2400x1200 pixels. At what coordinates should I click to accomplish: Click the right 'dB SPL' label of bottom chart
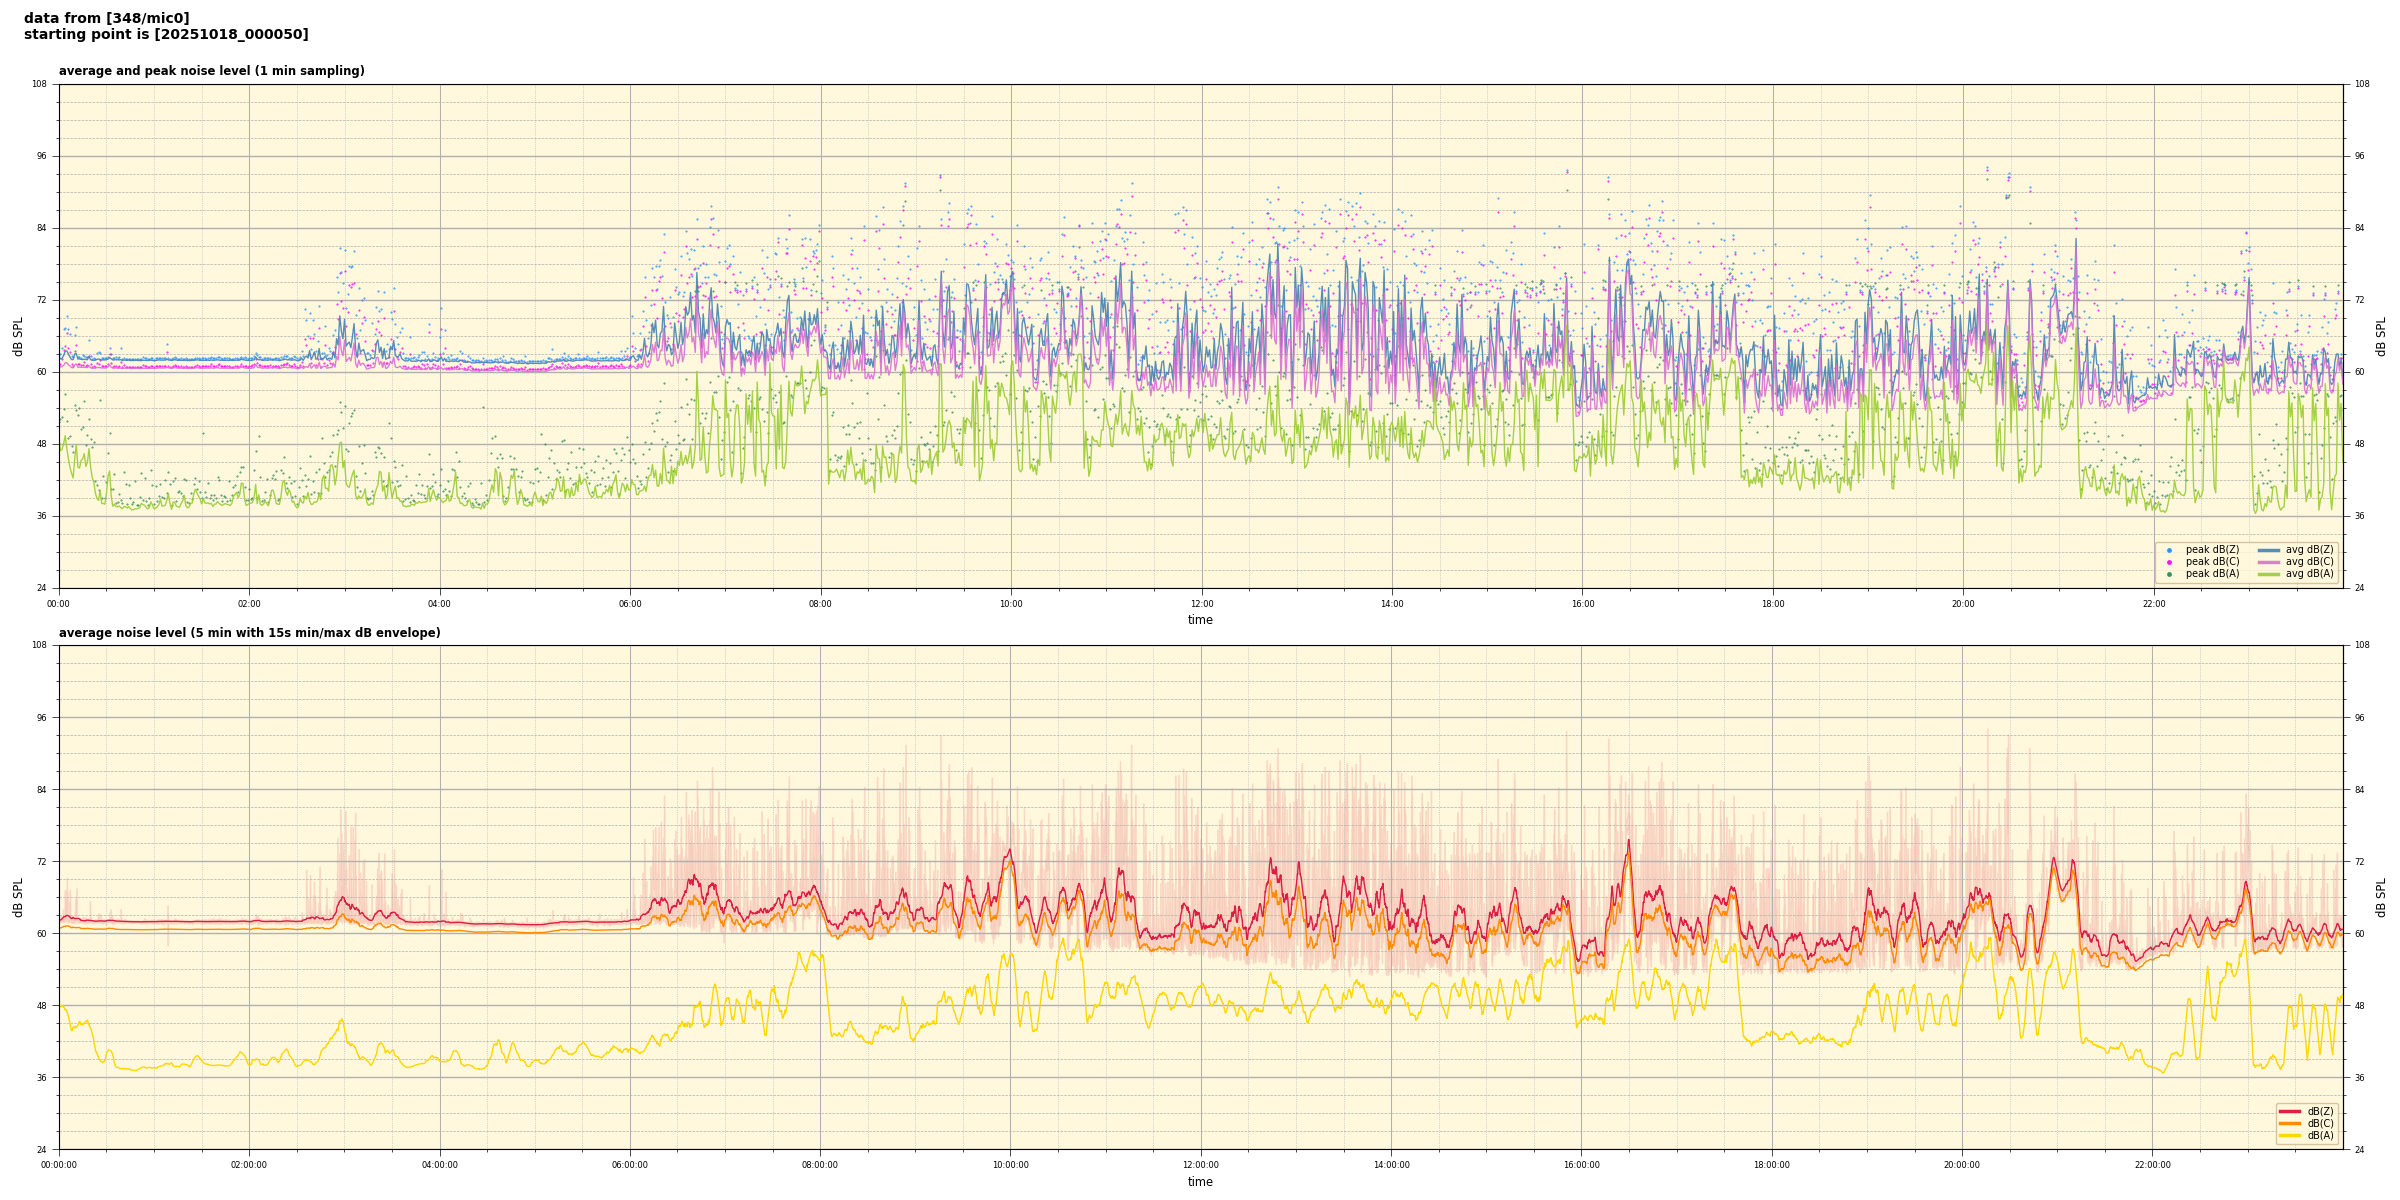(2381, 897)
